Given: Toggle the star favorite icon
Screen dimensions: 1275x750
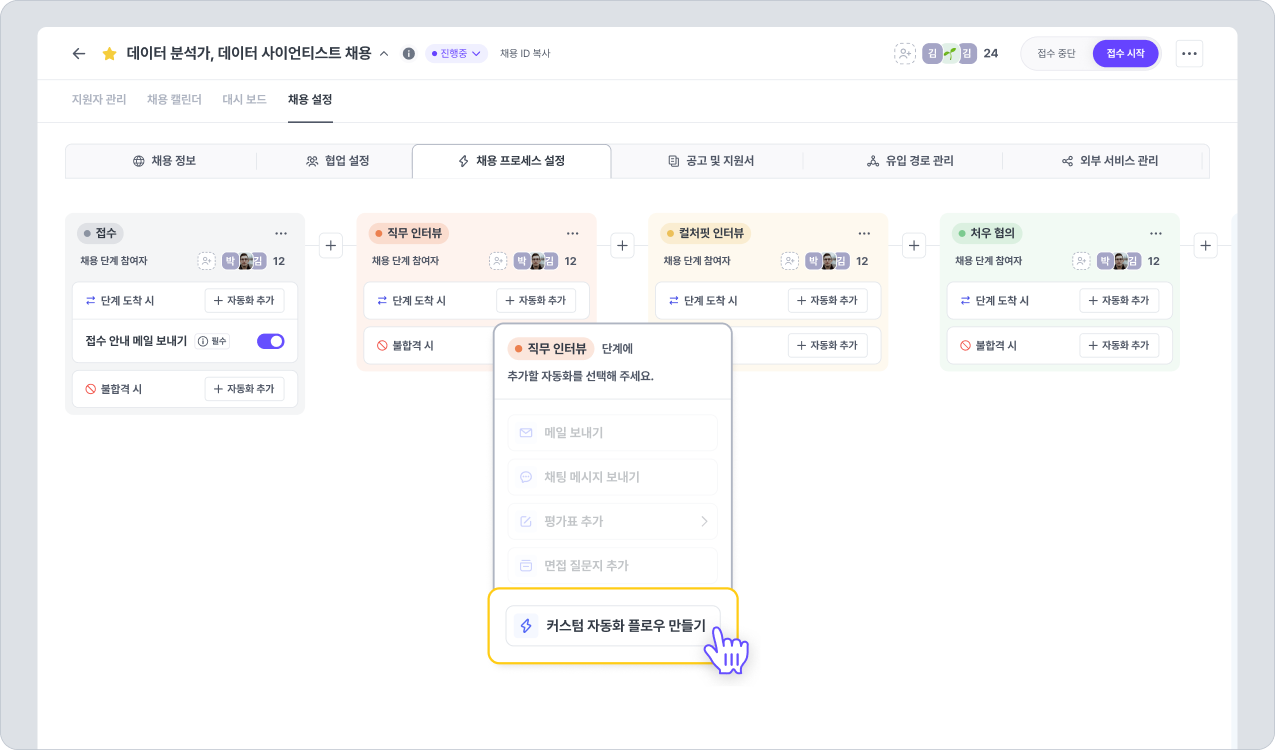Looking at the screenshot, I should coord(110,54).
